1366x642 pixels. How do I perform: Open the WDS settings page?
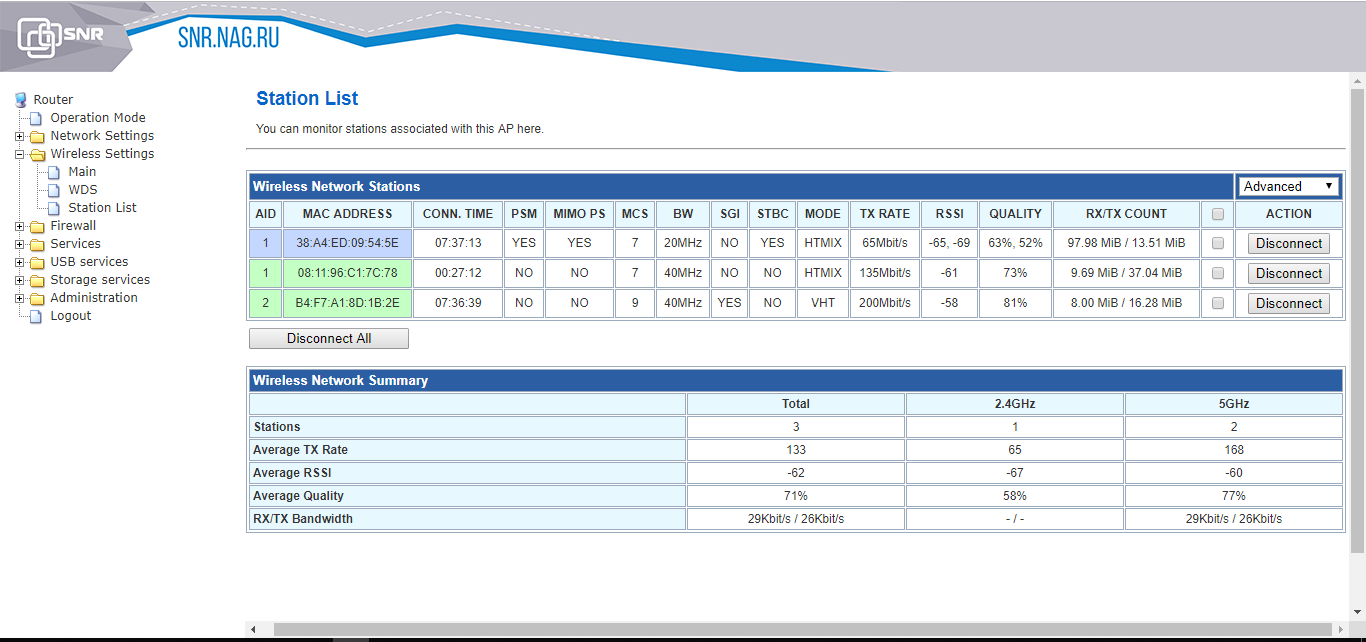tap(83, 190)
